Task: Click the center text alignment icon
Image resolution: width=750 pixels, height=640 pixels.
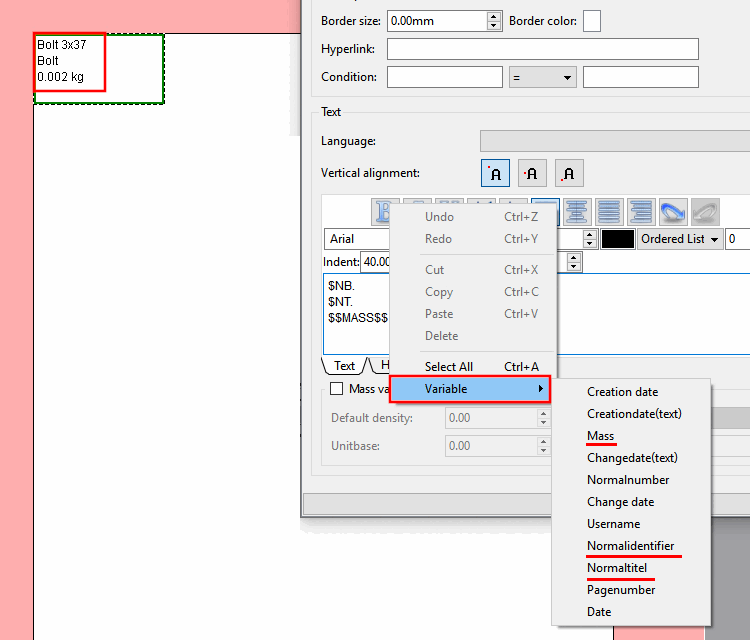Action: [577, 211]
